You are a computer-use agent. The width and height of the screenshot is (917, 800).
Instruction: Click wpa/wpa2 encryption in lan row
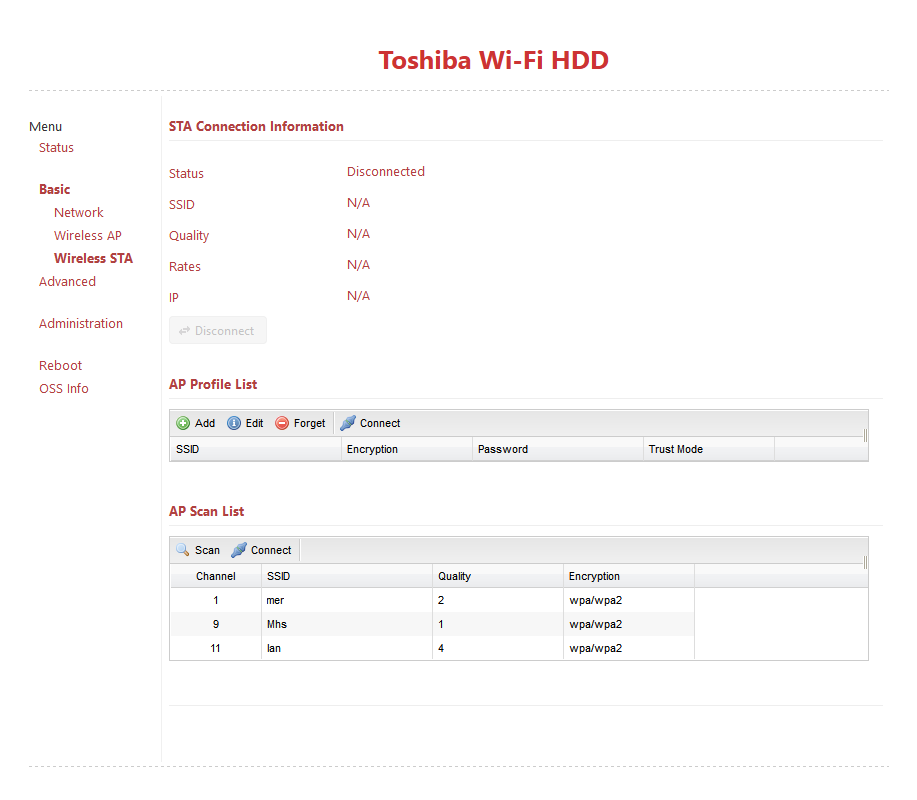(x=595, y=648)
